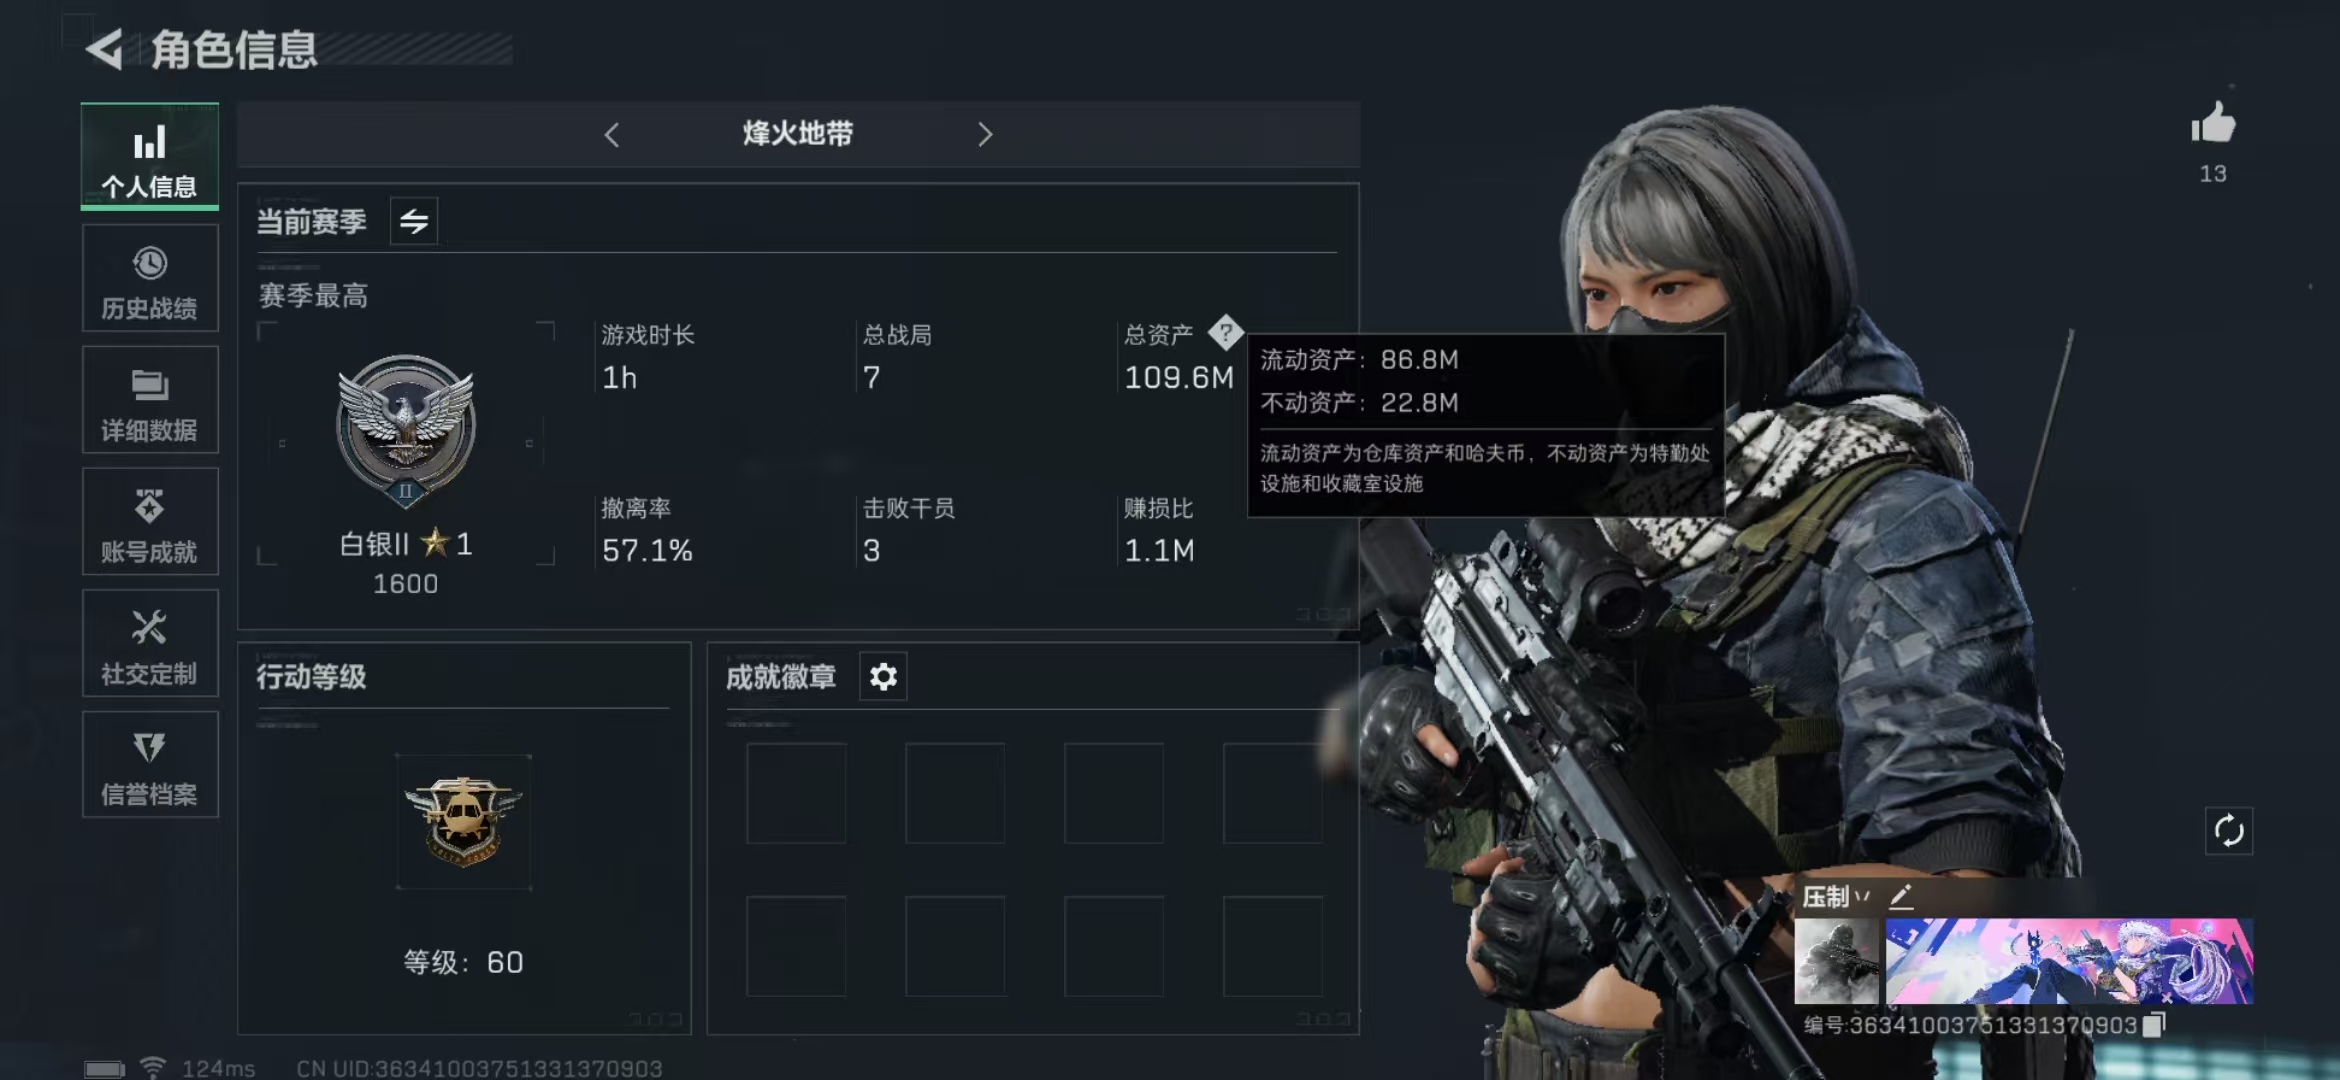Image resolution: width=2340 pixels, height=1080 pixels.
Task: Click the anime banner card image
Action: tap(2069, 962)
